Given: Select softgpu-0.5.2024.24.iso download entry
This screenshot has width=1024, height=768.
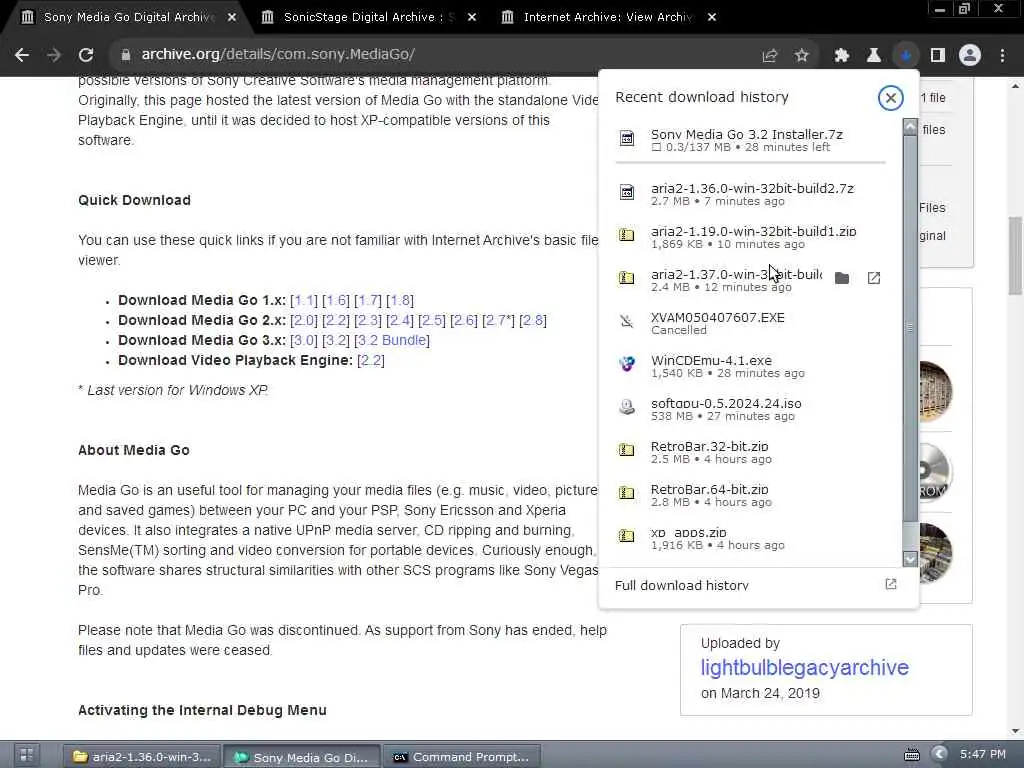Looking at the screenshot, I should pyautogui.click(x=751, y=409).
